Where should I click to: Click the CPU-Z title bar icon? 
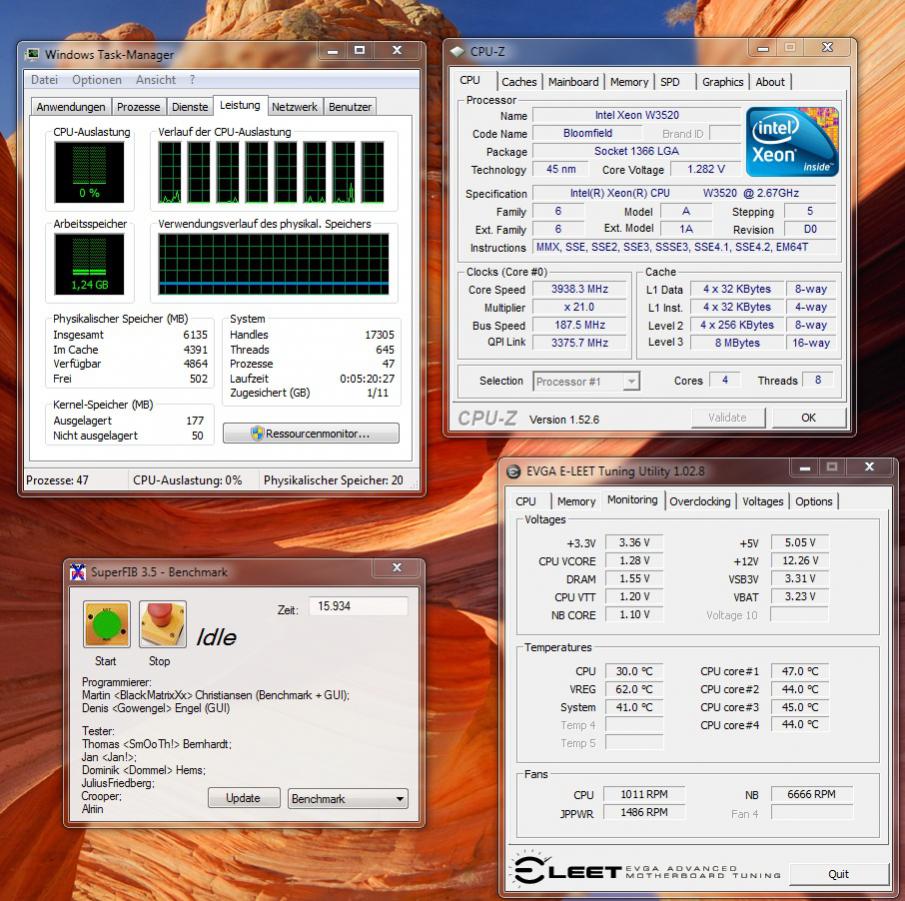tap(458, 51)
